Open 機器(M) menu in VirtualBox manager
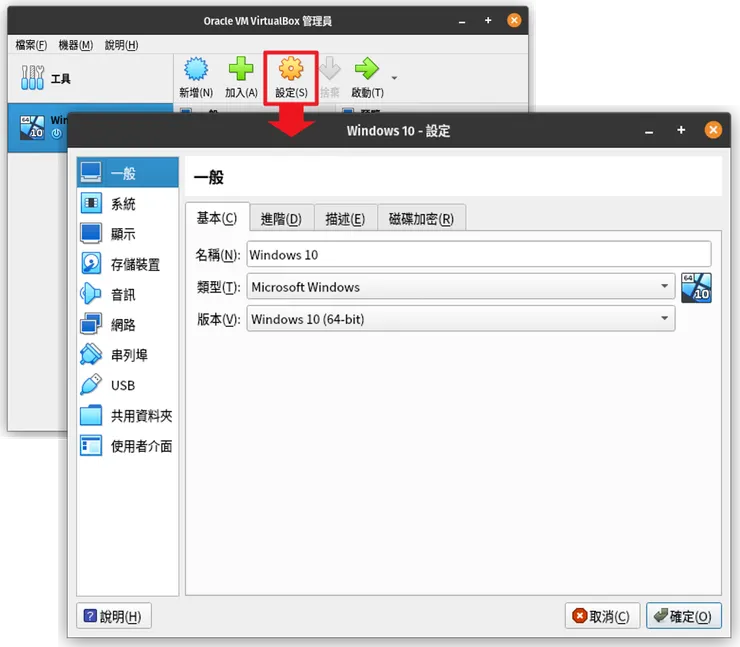740x647 pixels. coord(76,45)
